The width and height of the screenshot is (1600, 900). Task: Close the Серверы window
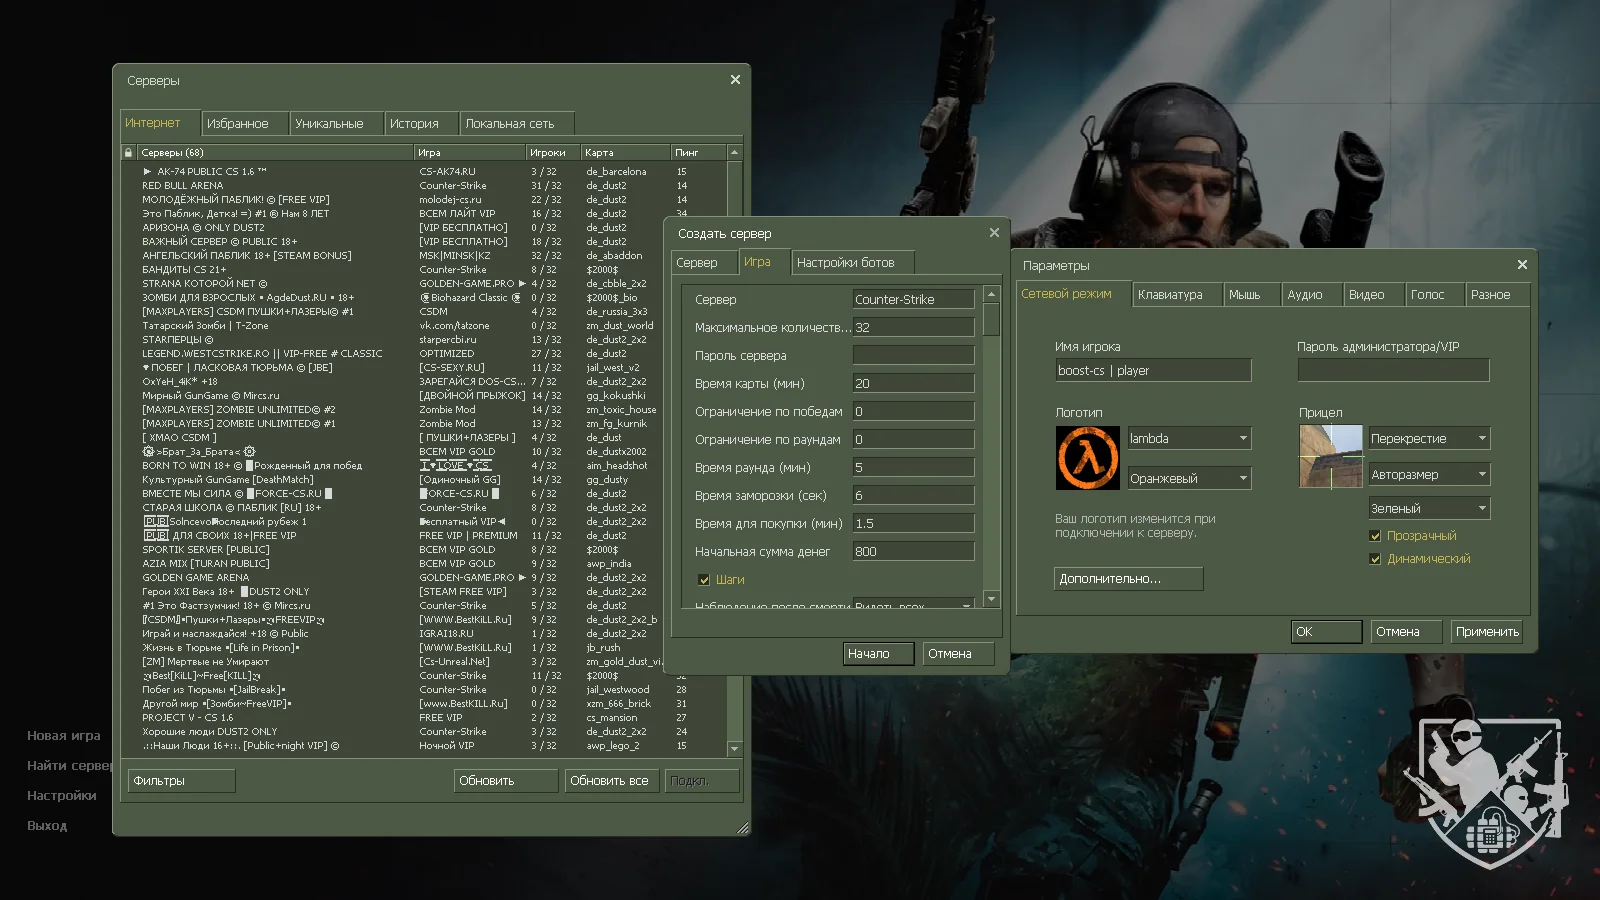click(735, 80)
